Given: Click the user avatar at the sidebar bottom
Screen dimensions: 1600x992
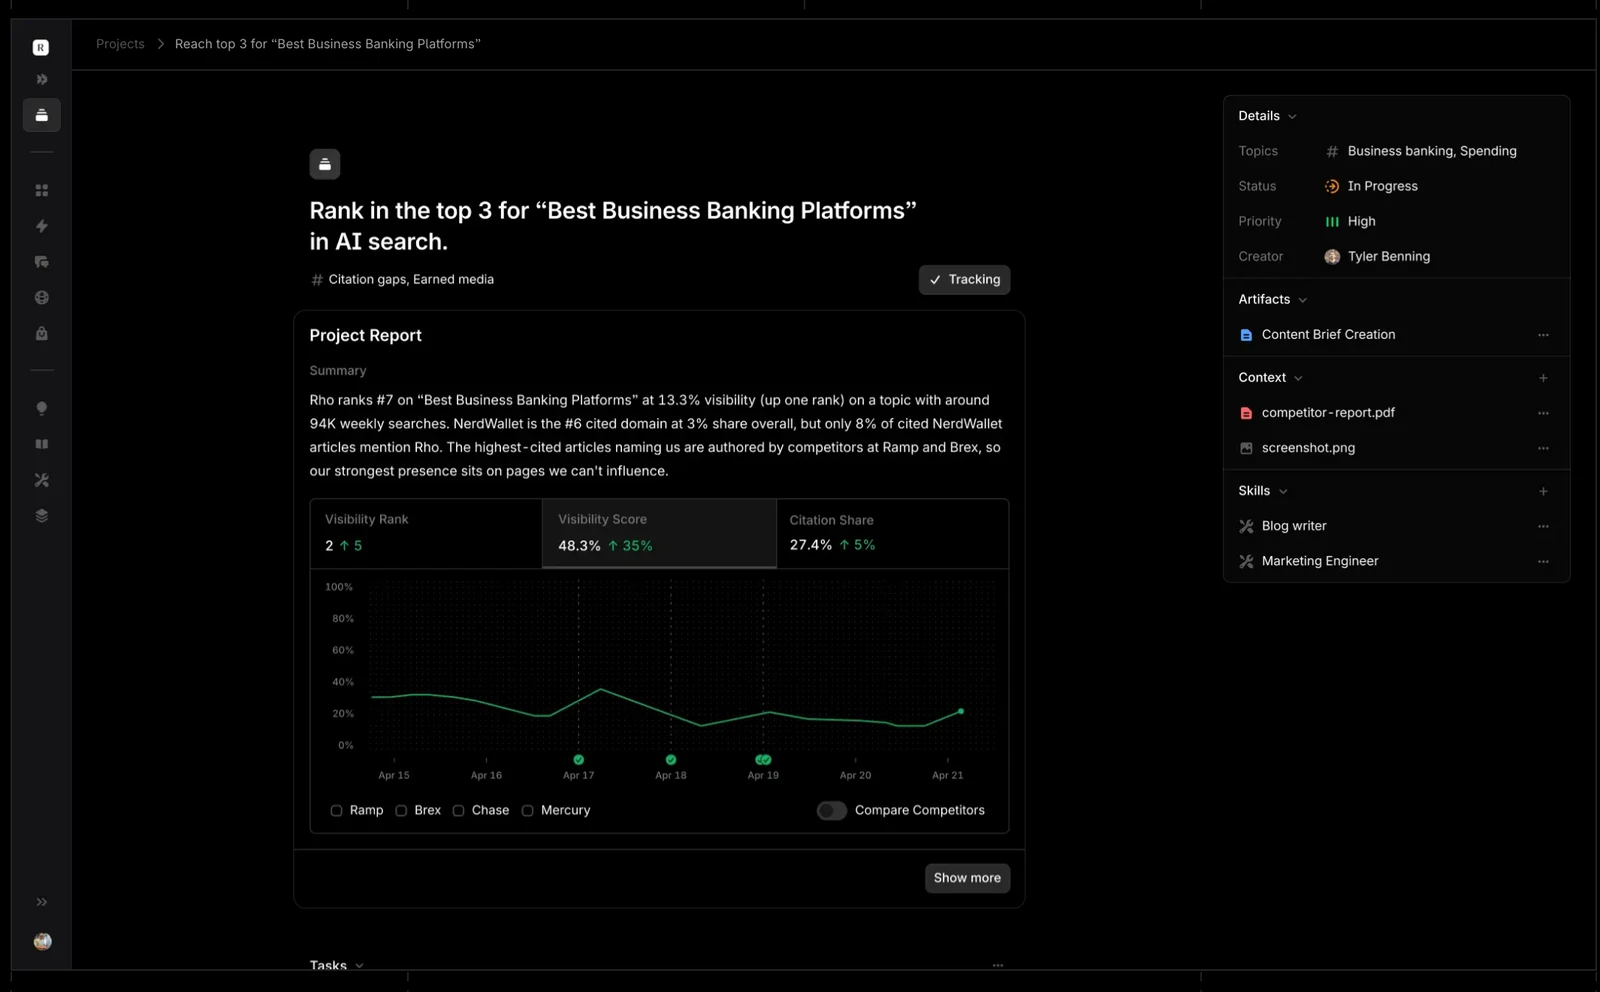Looking at the screenshot, I should [42, 941].
